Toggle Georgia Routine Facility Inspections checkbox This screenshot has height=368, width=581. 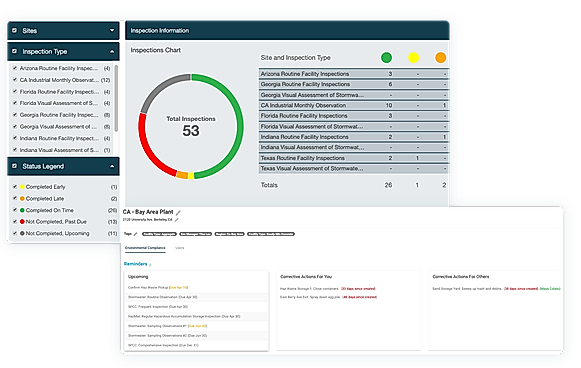15,115
